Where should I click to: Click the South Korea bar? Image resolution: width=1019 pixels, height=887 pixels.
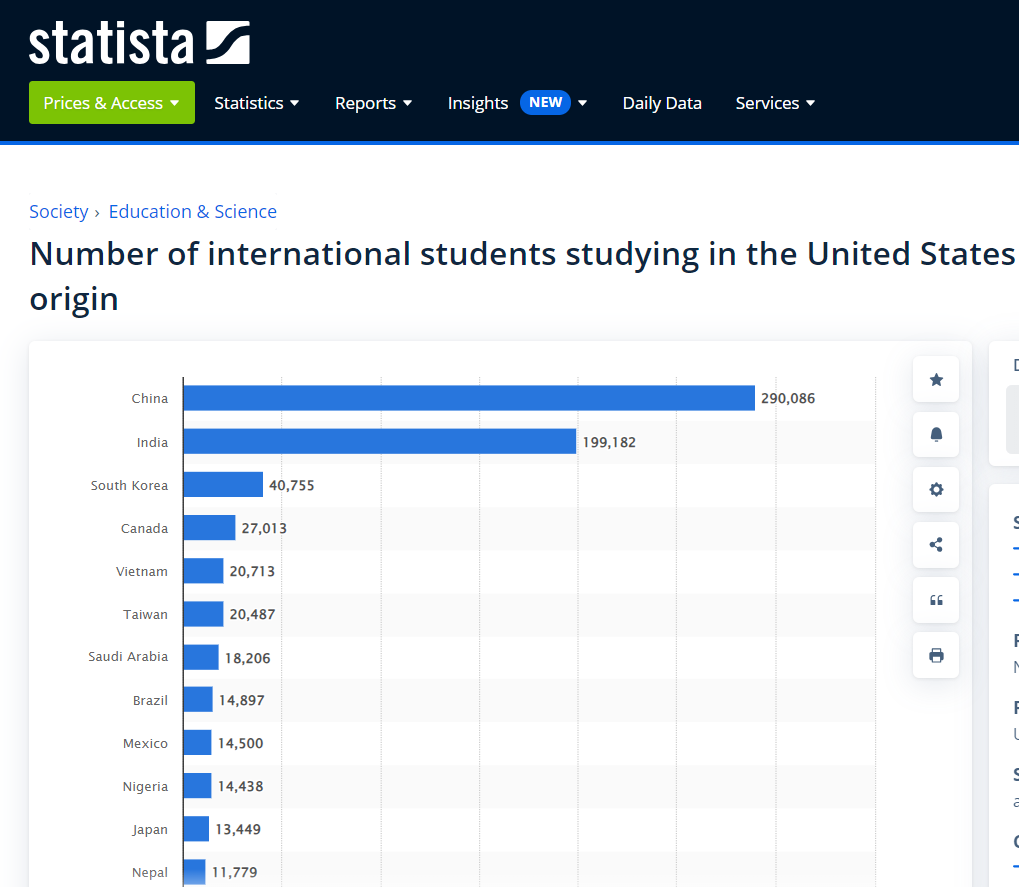click(x=223, y=485)
